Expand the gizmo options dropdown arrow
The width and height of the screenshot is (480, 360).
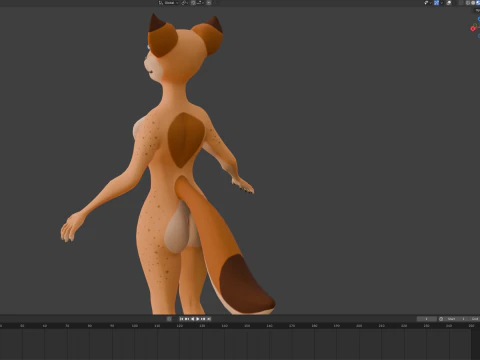coord(442,3)
